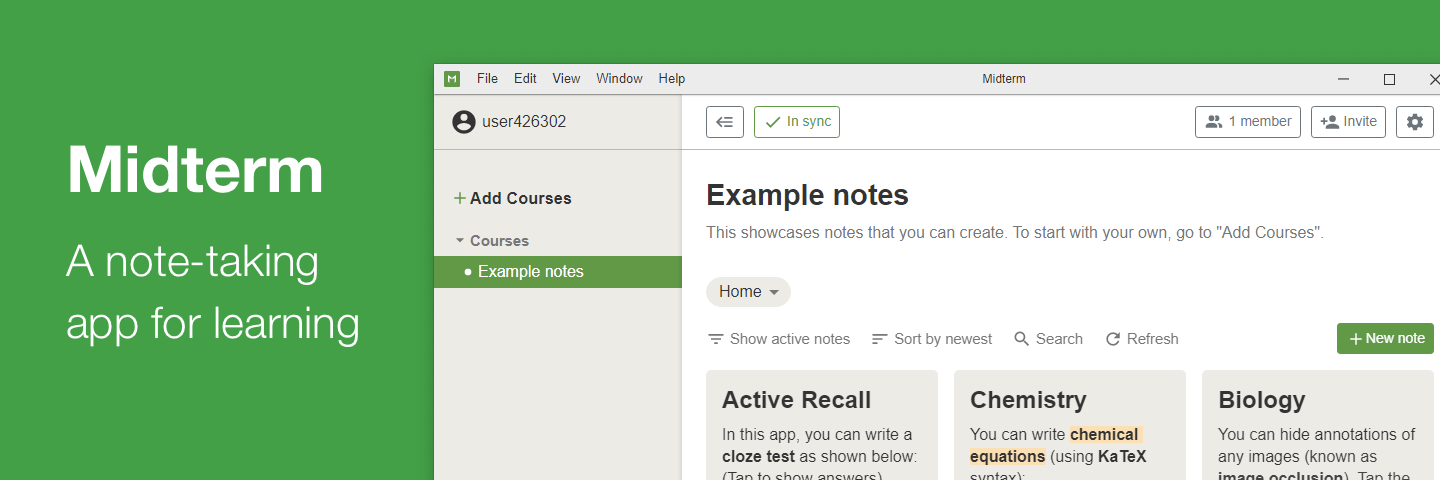Image resolution: width=1440 pixels, height=480 pixels.
Task: Create a note with New note
Action: tap(1385, 338)
